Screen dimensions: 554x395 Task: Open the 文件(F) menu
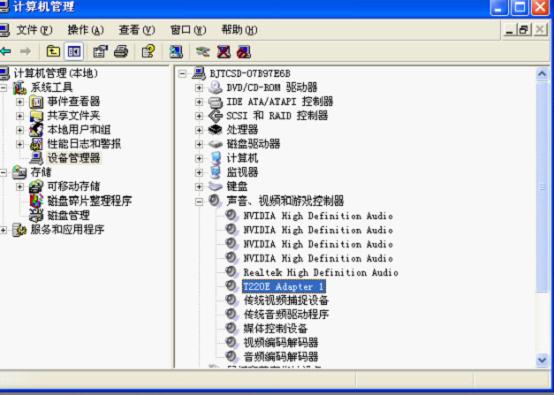click(34, 30)
